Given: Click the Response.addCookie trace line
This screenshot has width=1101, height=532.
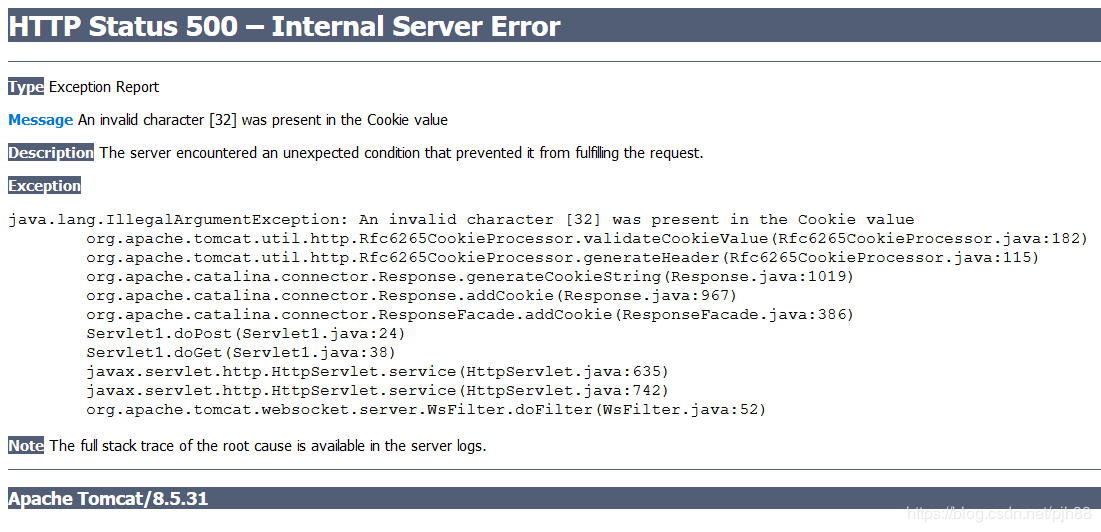Looking at the screenshot, I should [x=411, y=295].
